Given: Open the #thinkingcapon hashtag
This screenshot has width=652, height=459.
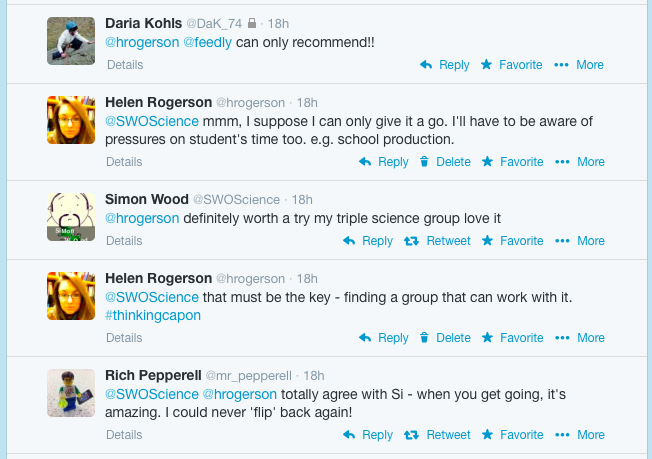Looking at the screenshot, I should (153, 316).
